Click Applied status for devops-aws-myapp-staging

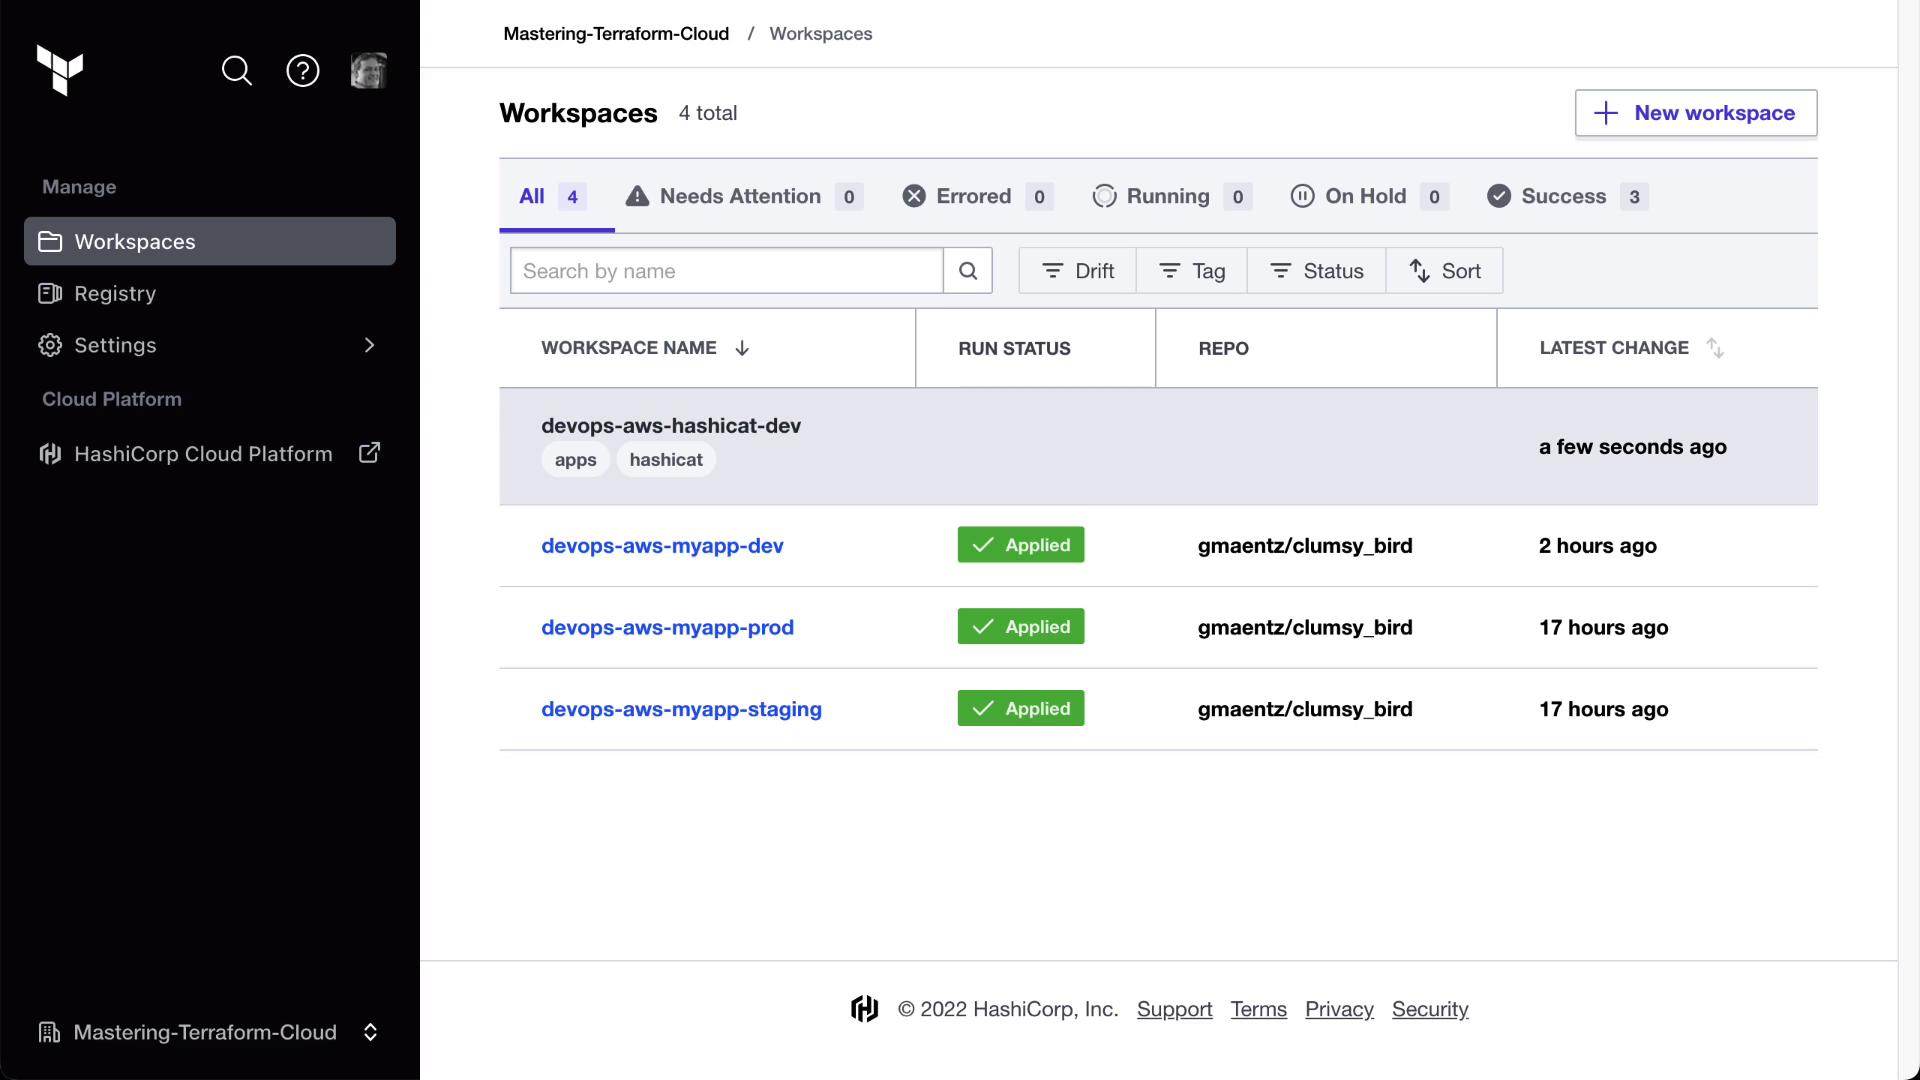click(x=1021, y=709)
